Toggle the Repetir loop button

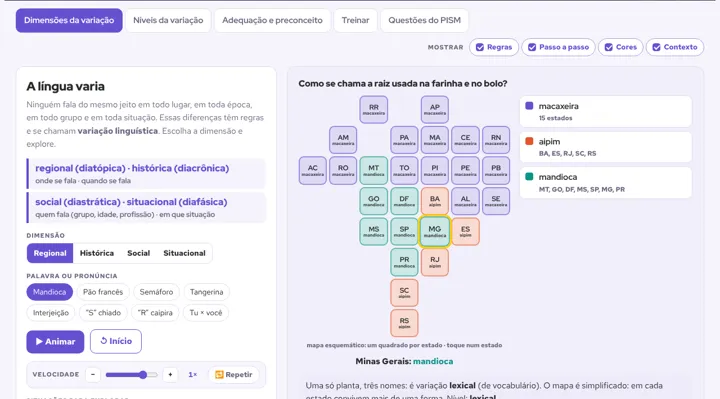pos(234,375)
